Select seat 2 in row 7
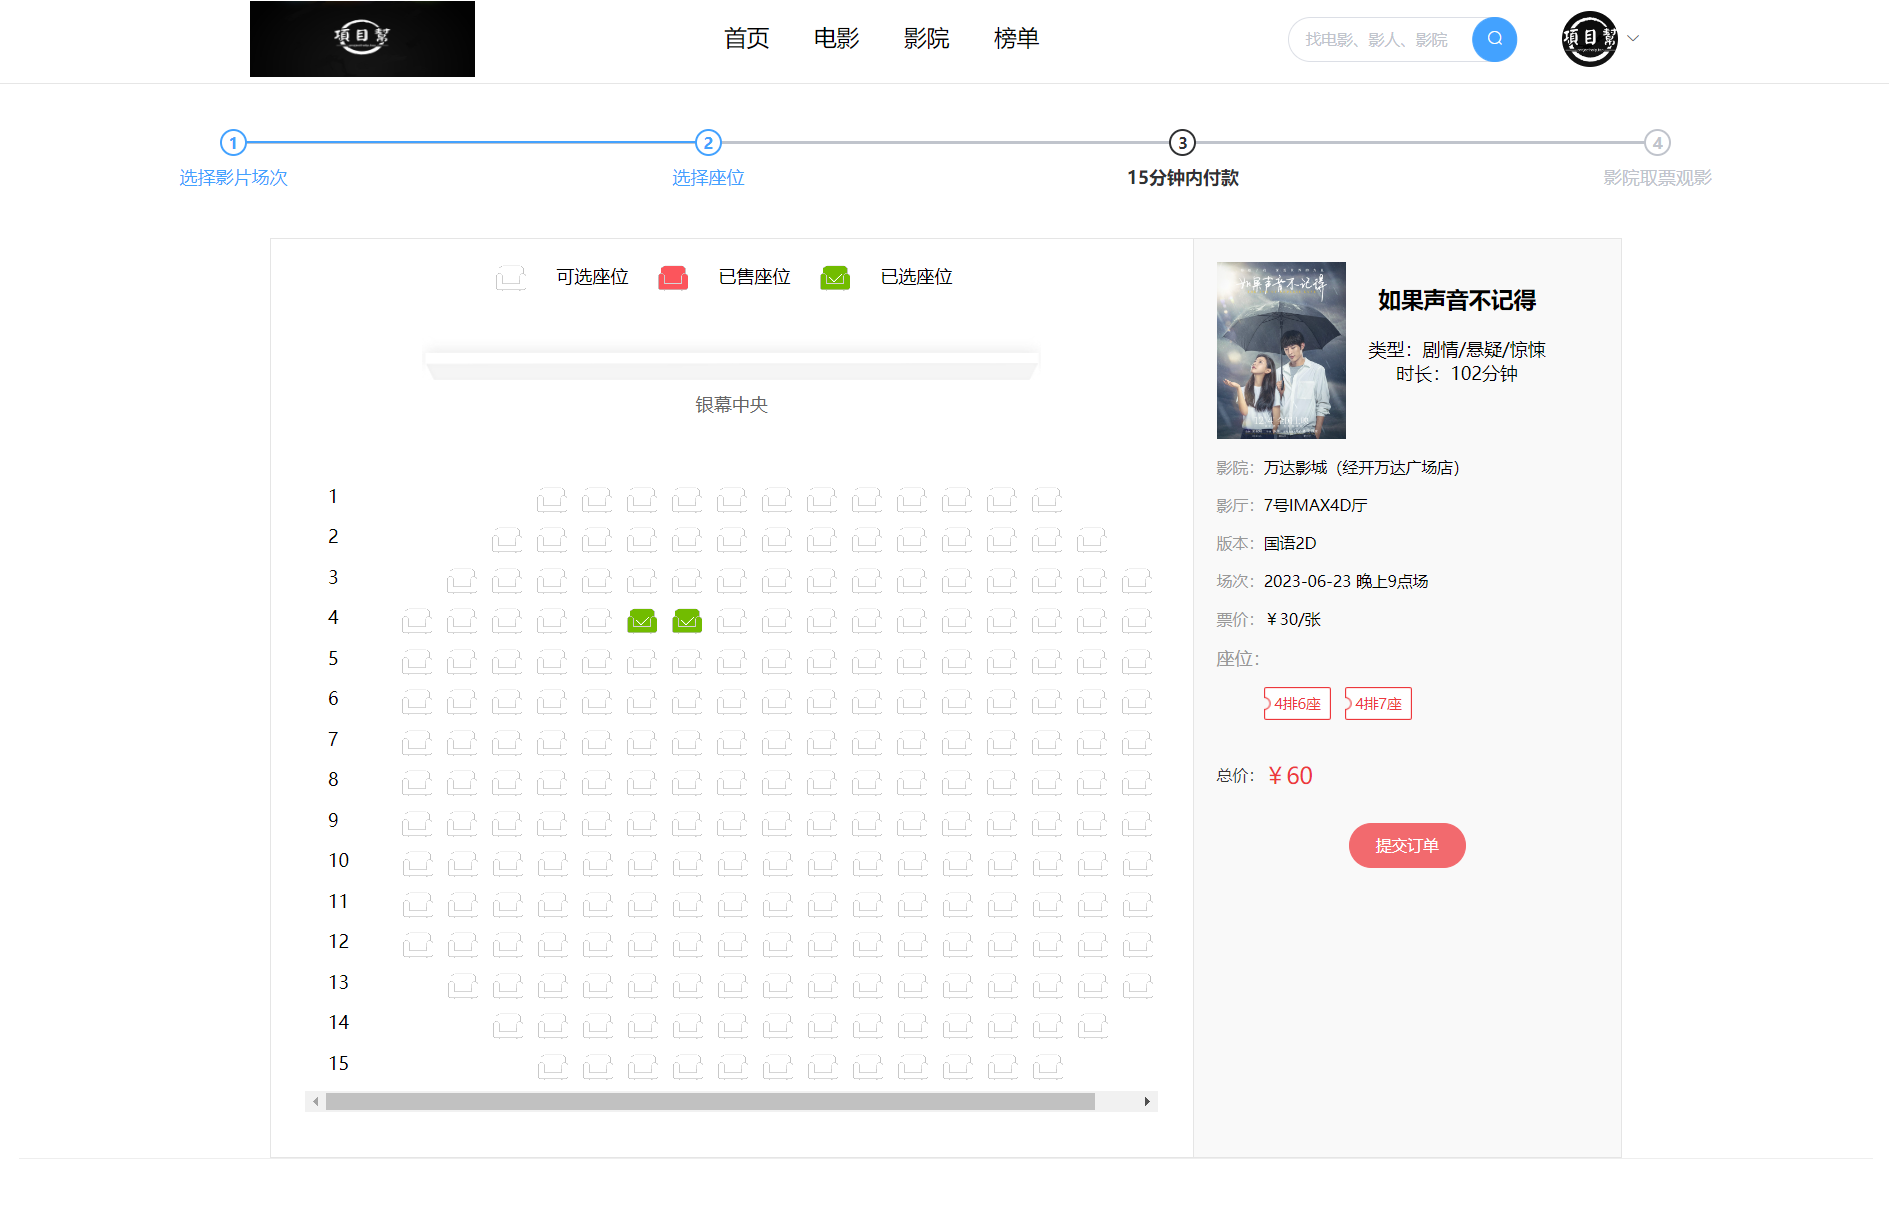Viewport: 1889px width, 1219px height. click(x=462, y=743)
